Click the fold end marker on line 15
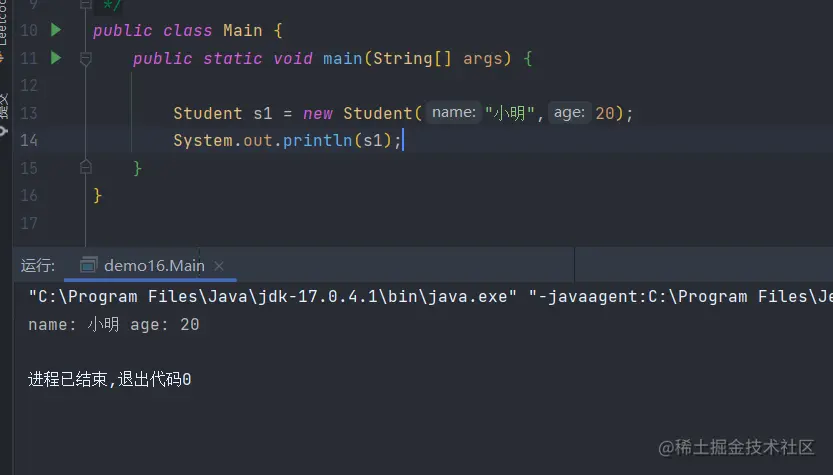 click(x=86, y=168)
